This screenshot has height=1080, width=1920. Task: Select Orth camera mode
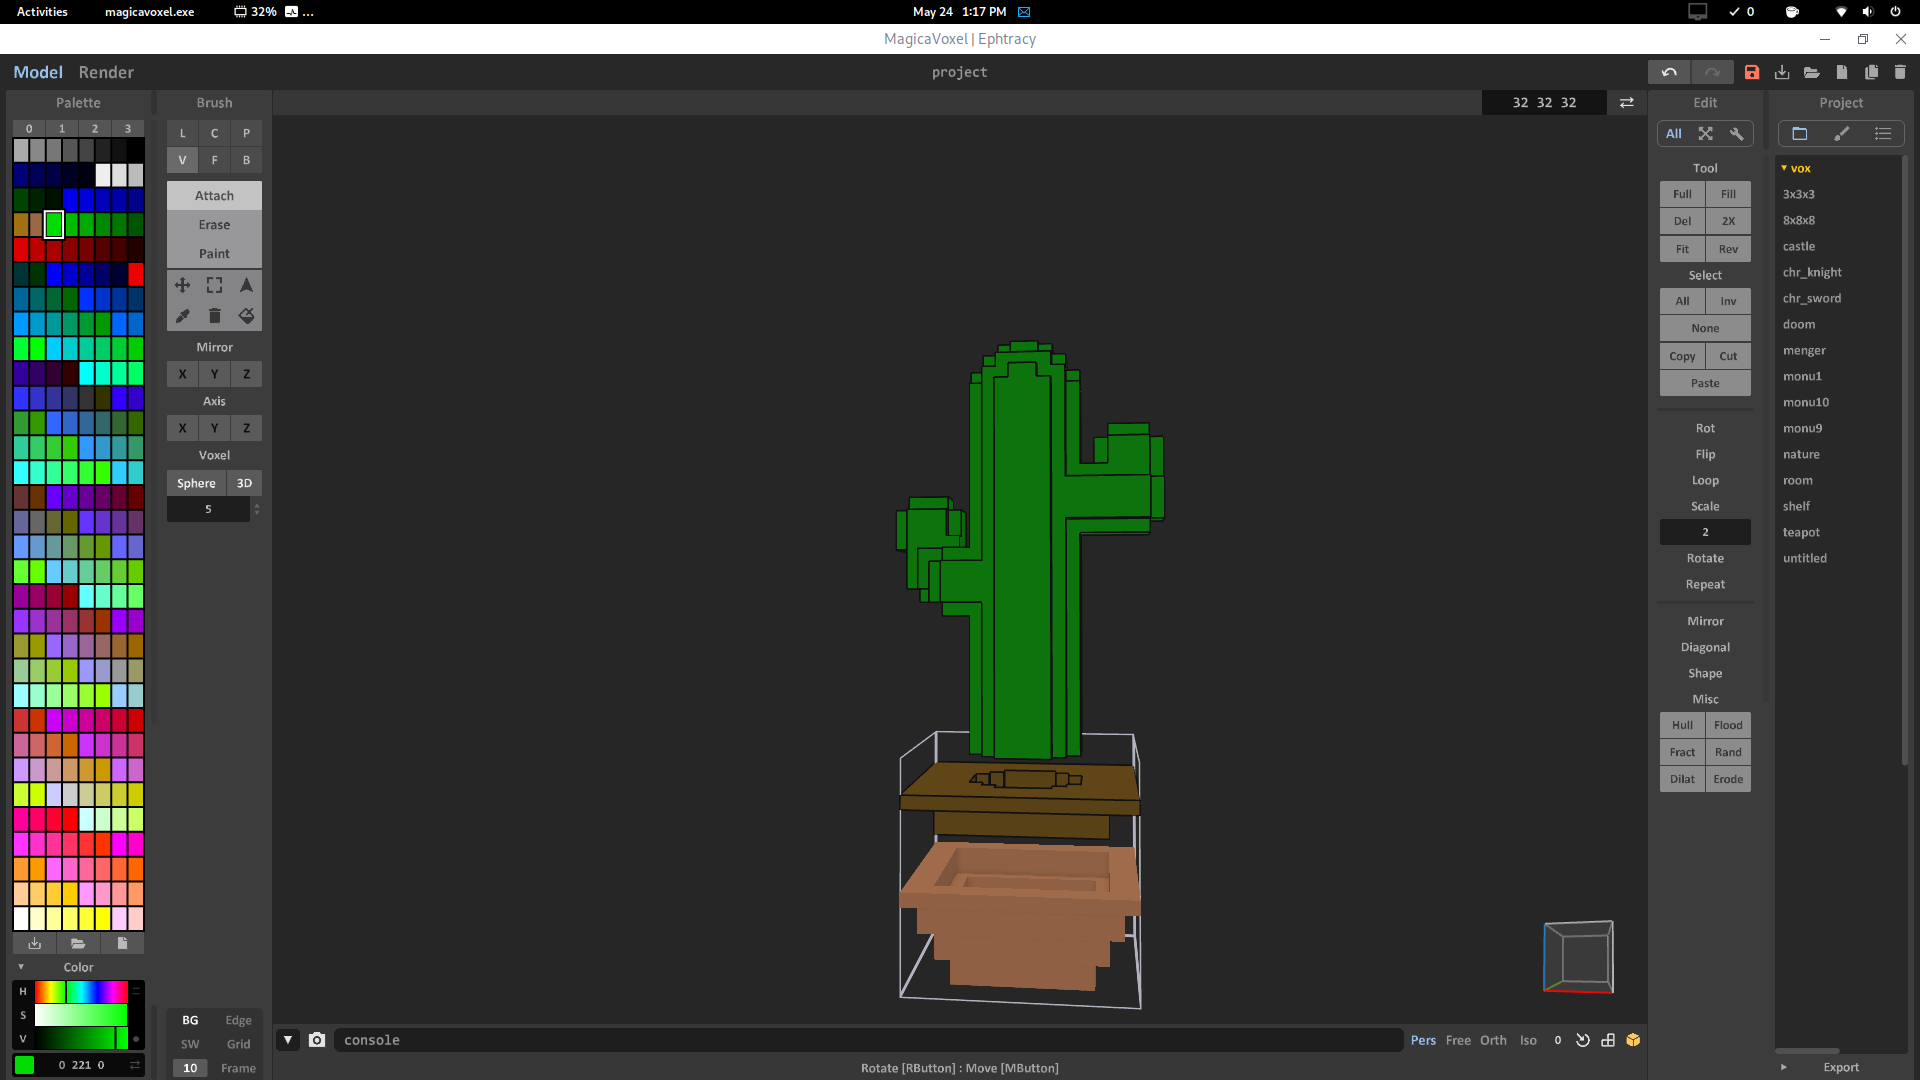[1493, 1040]
